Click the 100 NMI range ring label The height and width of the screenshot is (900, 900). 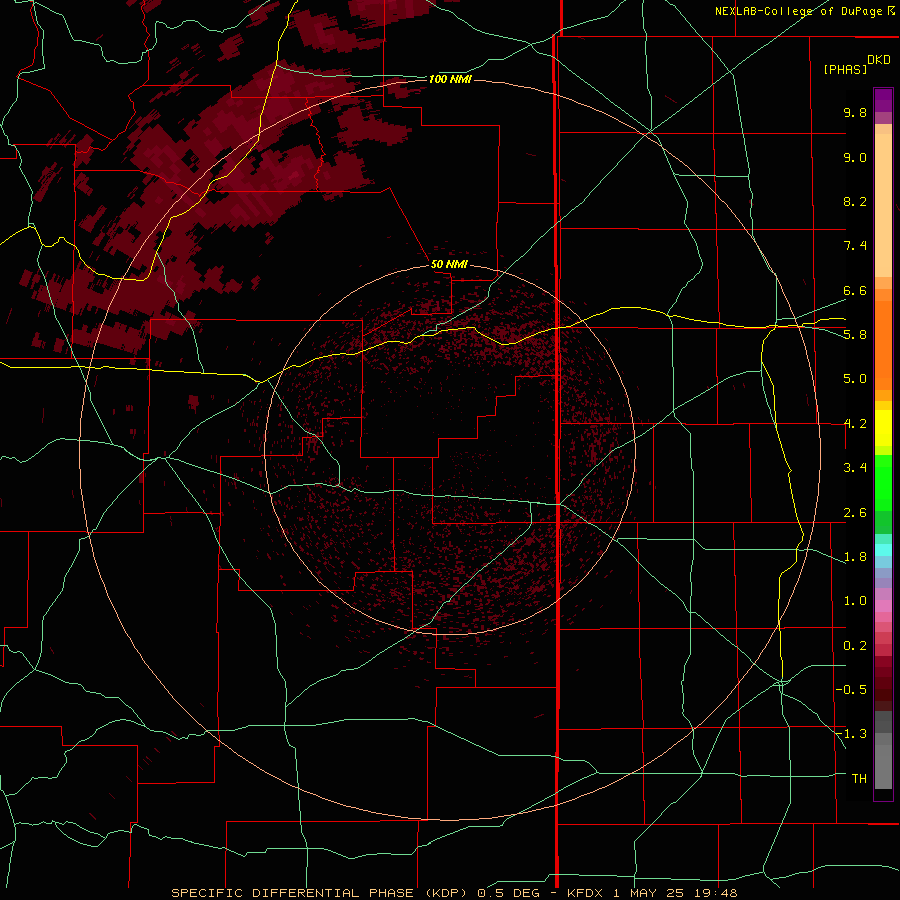pos(450,79)
